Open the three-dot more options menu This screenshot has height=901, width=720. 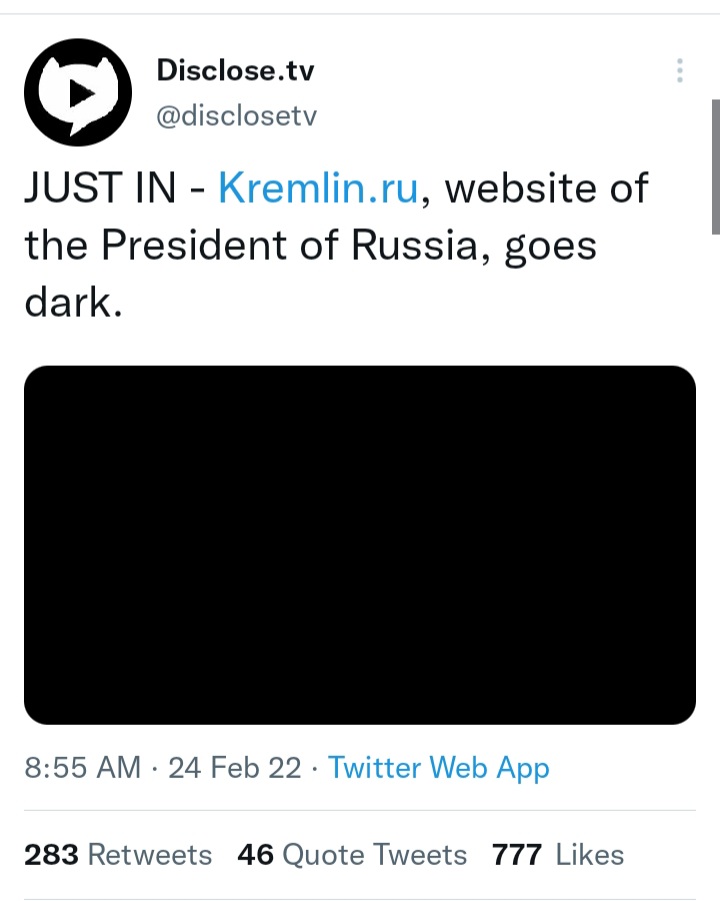[680, 71]
